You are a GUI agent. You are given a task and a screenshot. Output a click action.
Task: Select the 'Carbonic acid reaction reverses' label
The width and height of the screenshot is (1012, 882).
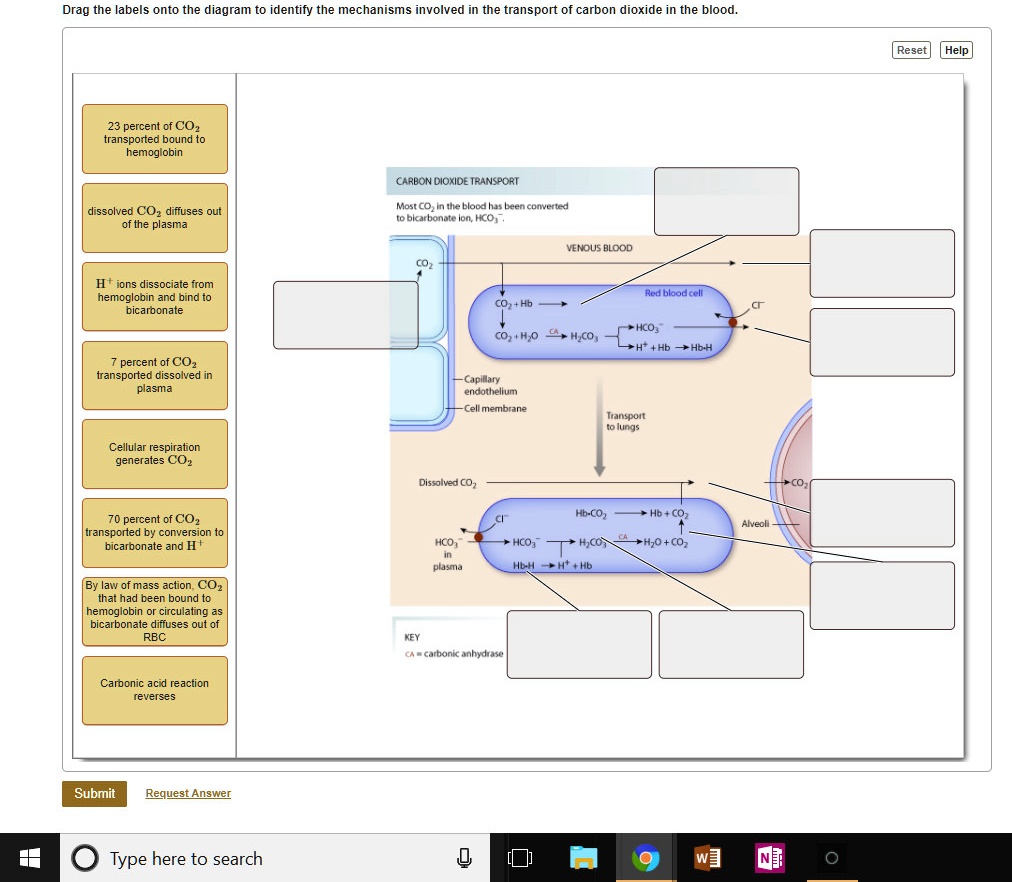pyautogui.click(x=154, y=690)
